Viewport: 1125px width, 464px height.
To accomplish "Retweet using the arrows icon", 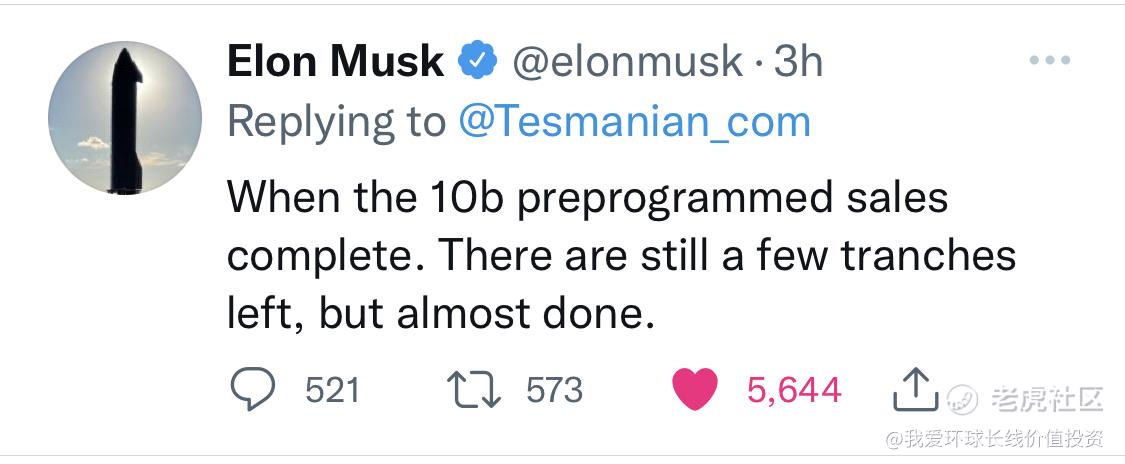I will click(x=474, y=389).
